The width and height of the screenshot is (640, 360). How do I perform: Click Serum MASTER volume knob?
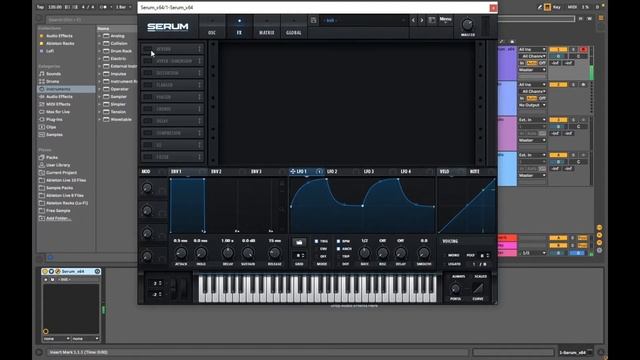point(467,25)
